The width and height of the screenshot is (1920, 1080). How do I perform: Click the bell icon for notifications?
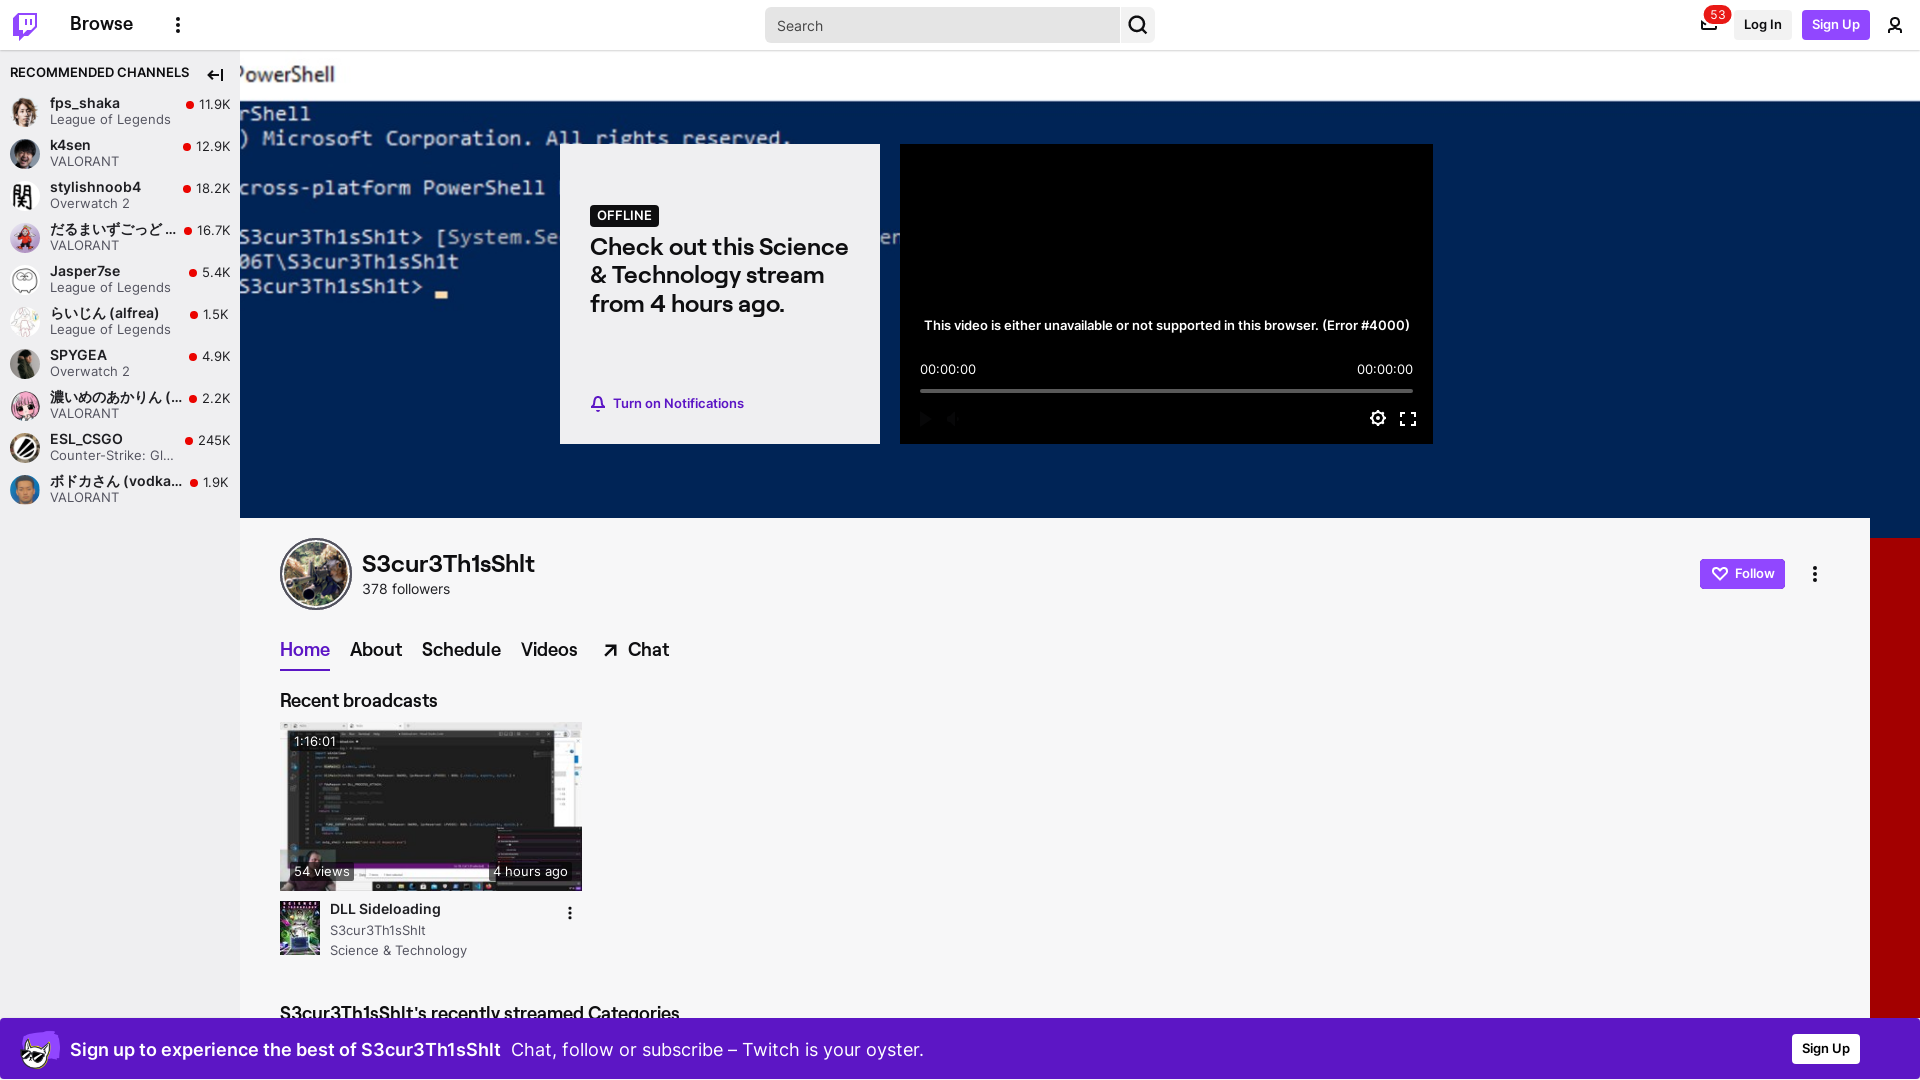[598, 403]
